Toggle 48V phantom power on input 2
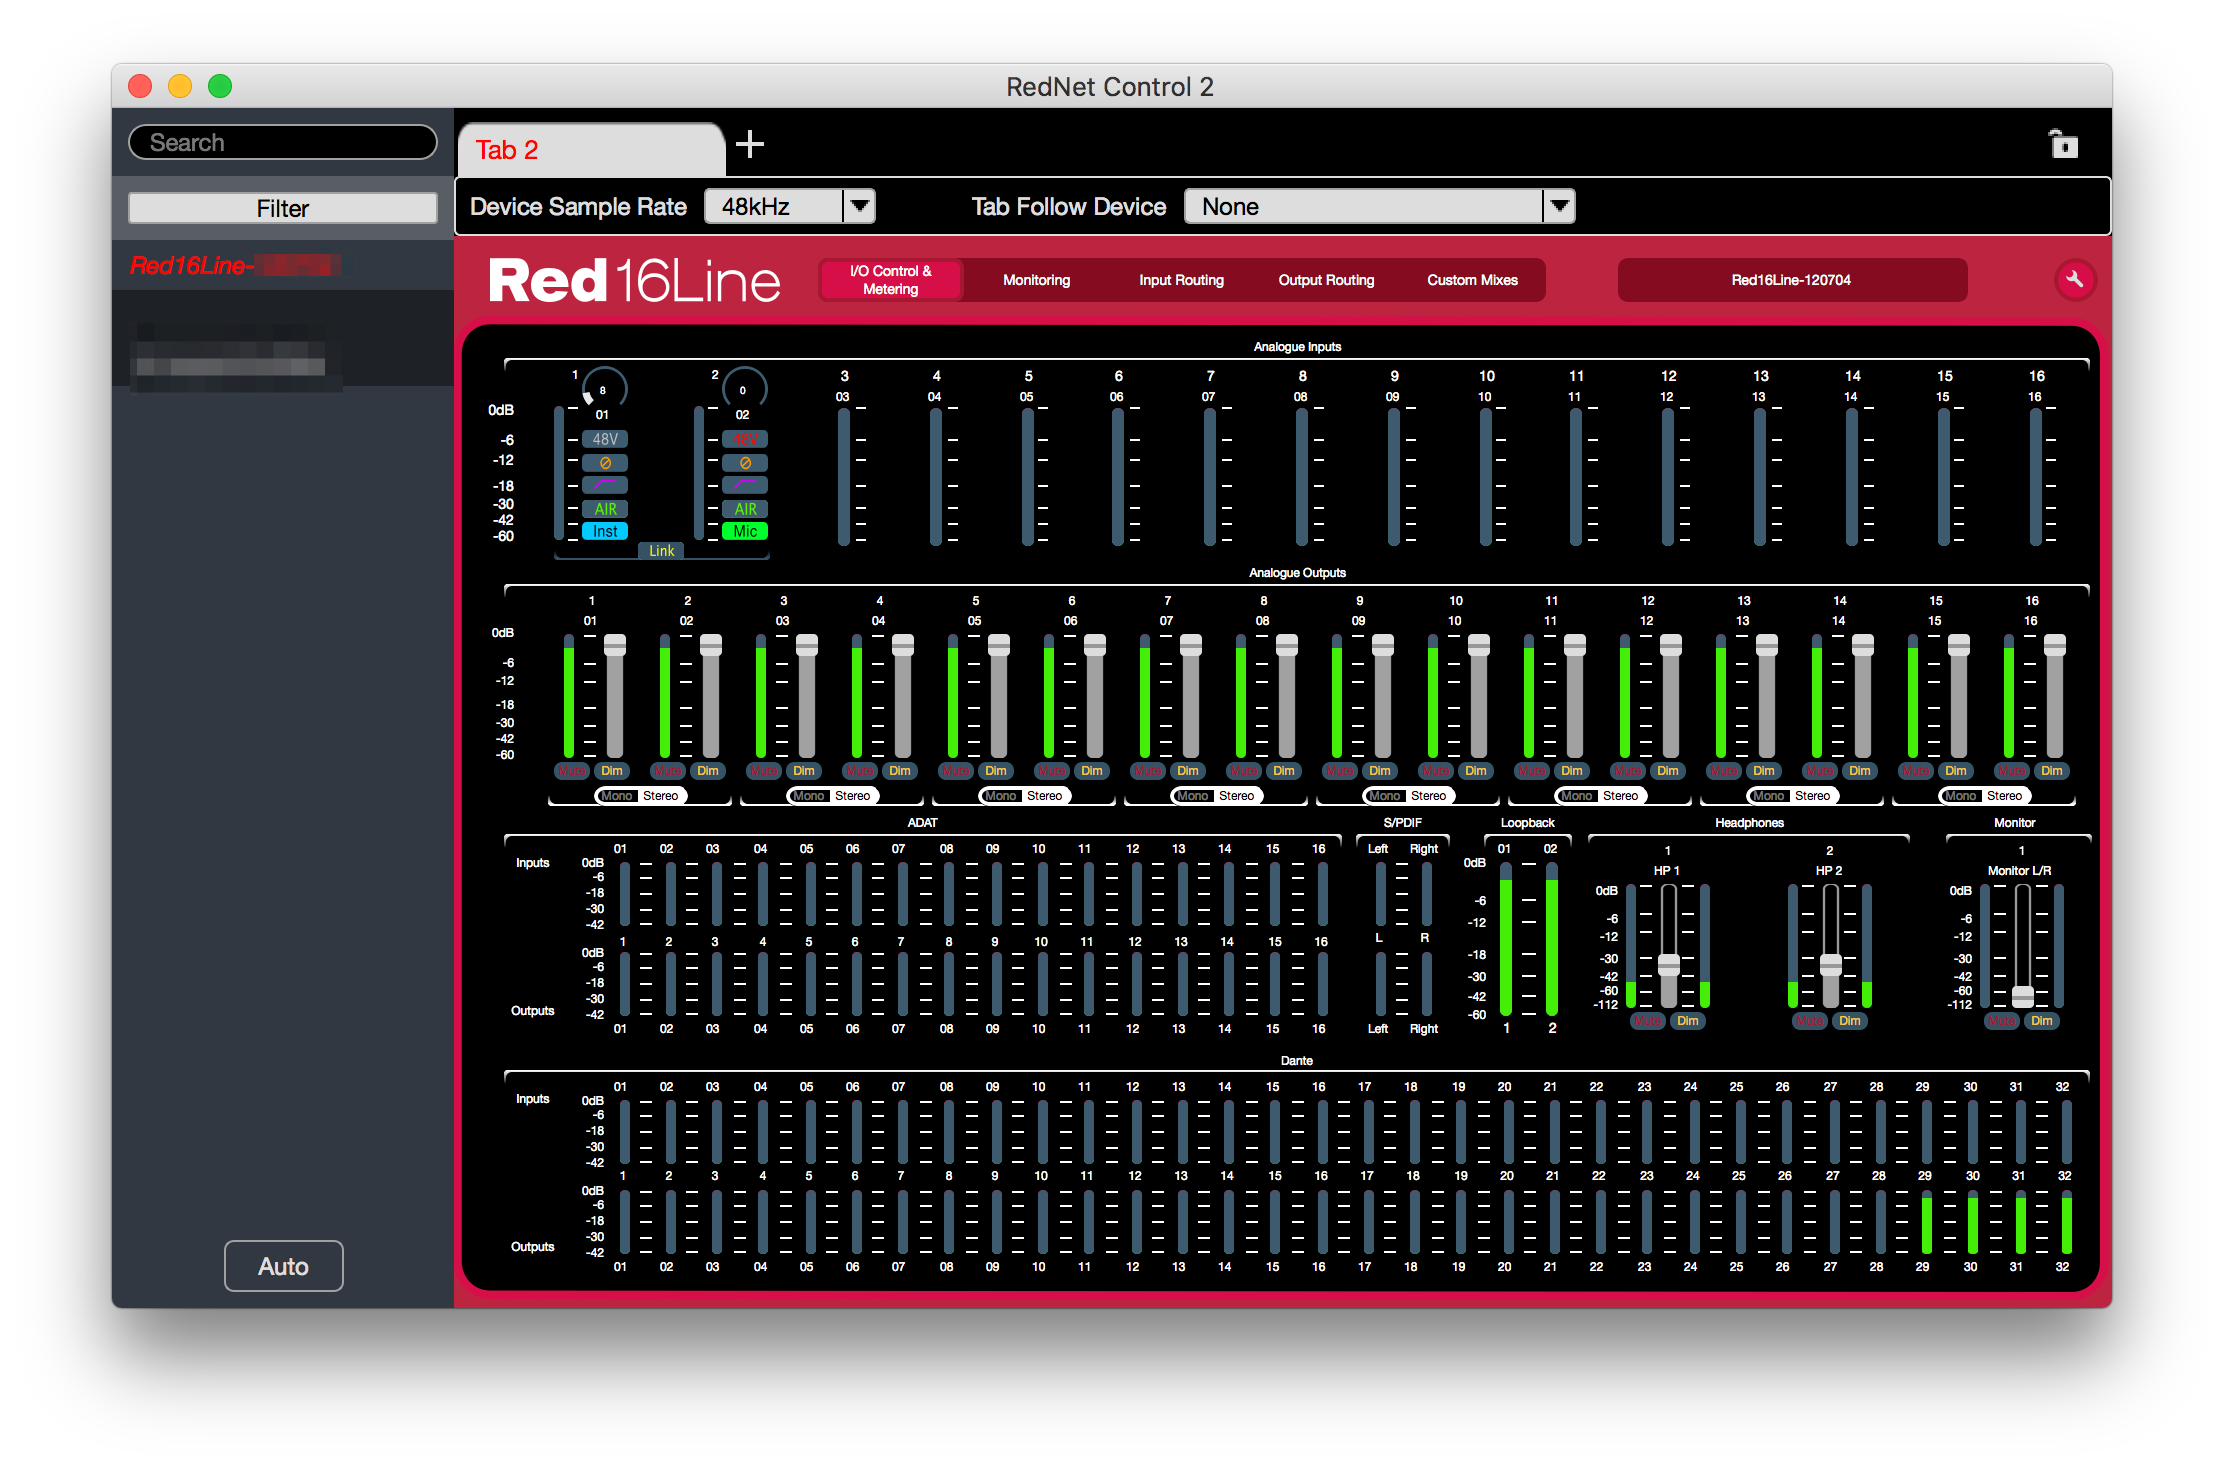This screenshot has width=2224, height=1468. click(745, 439)
